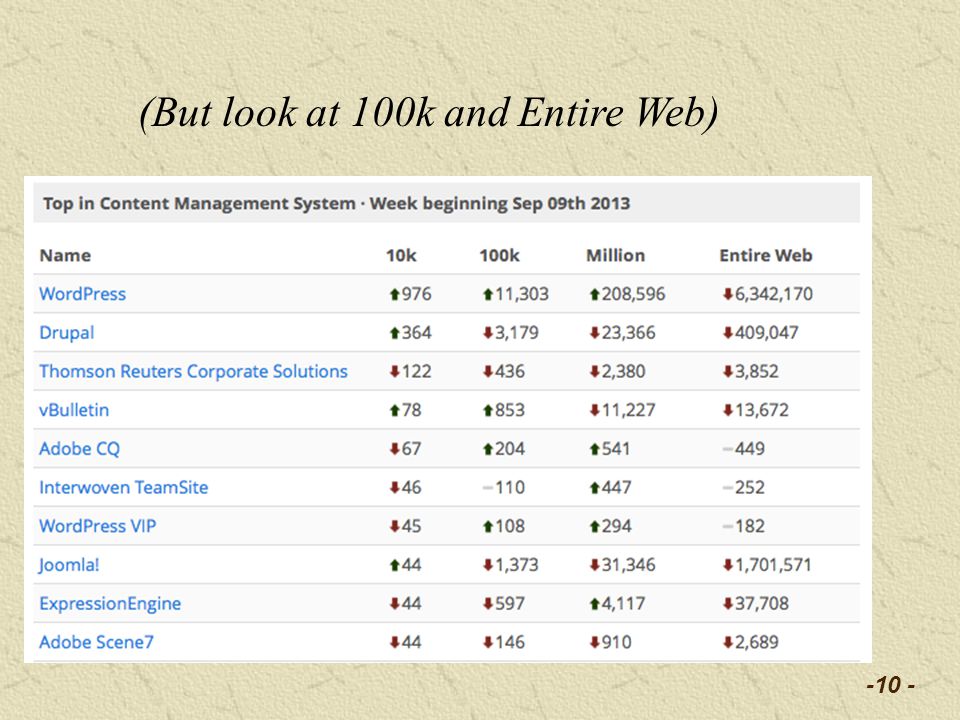Select ExpressionEngine 100k value 597
Image resolution: width=960 pixels, height=720 pixels.
(509, 604)
